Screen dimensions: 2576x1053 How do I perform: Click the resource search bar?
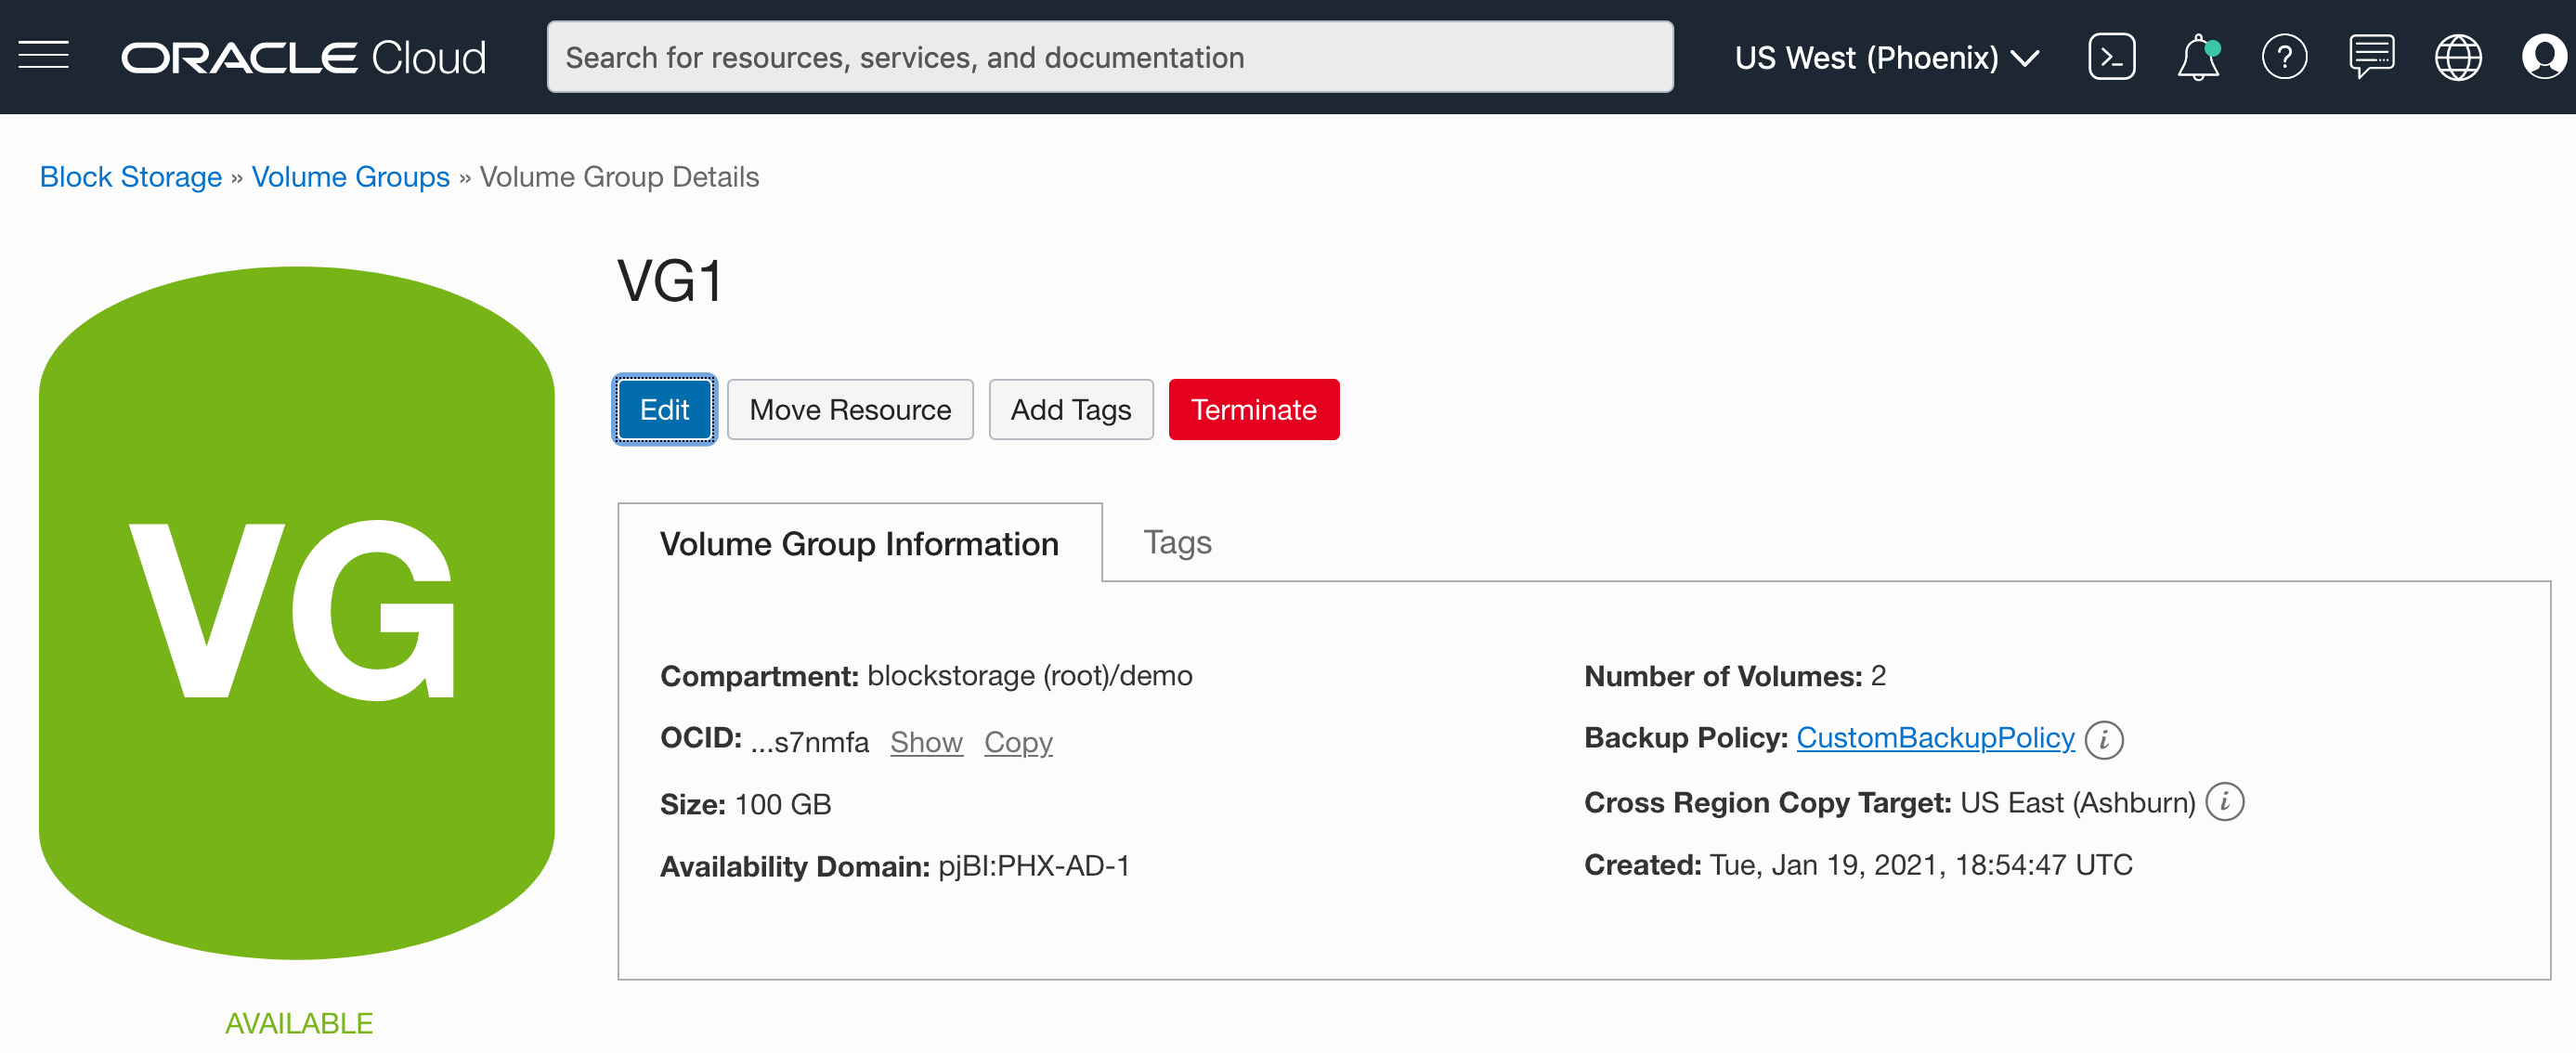[1110, 57]
